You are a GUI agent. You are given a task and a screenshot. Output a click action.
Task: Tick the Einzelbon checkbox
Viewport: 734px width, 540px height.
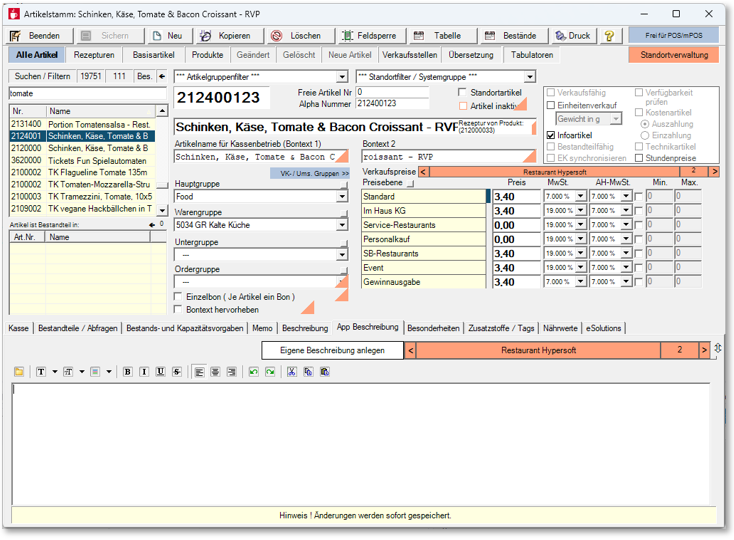[x=179, y=297]
